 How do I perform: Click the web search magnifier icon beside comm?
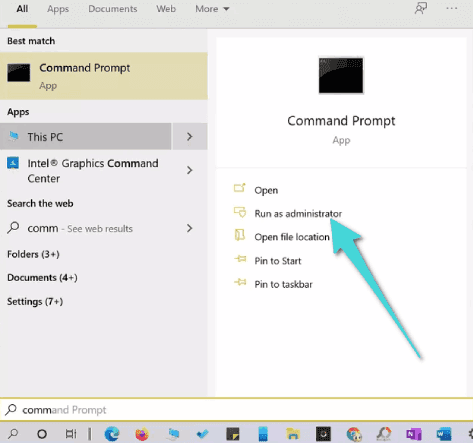pos(13,228)
